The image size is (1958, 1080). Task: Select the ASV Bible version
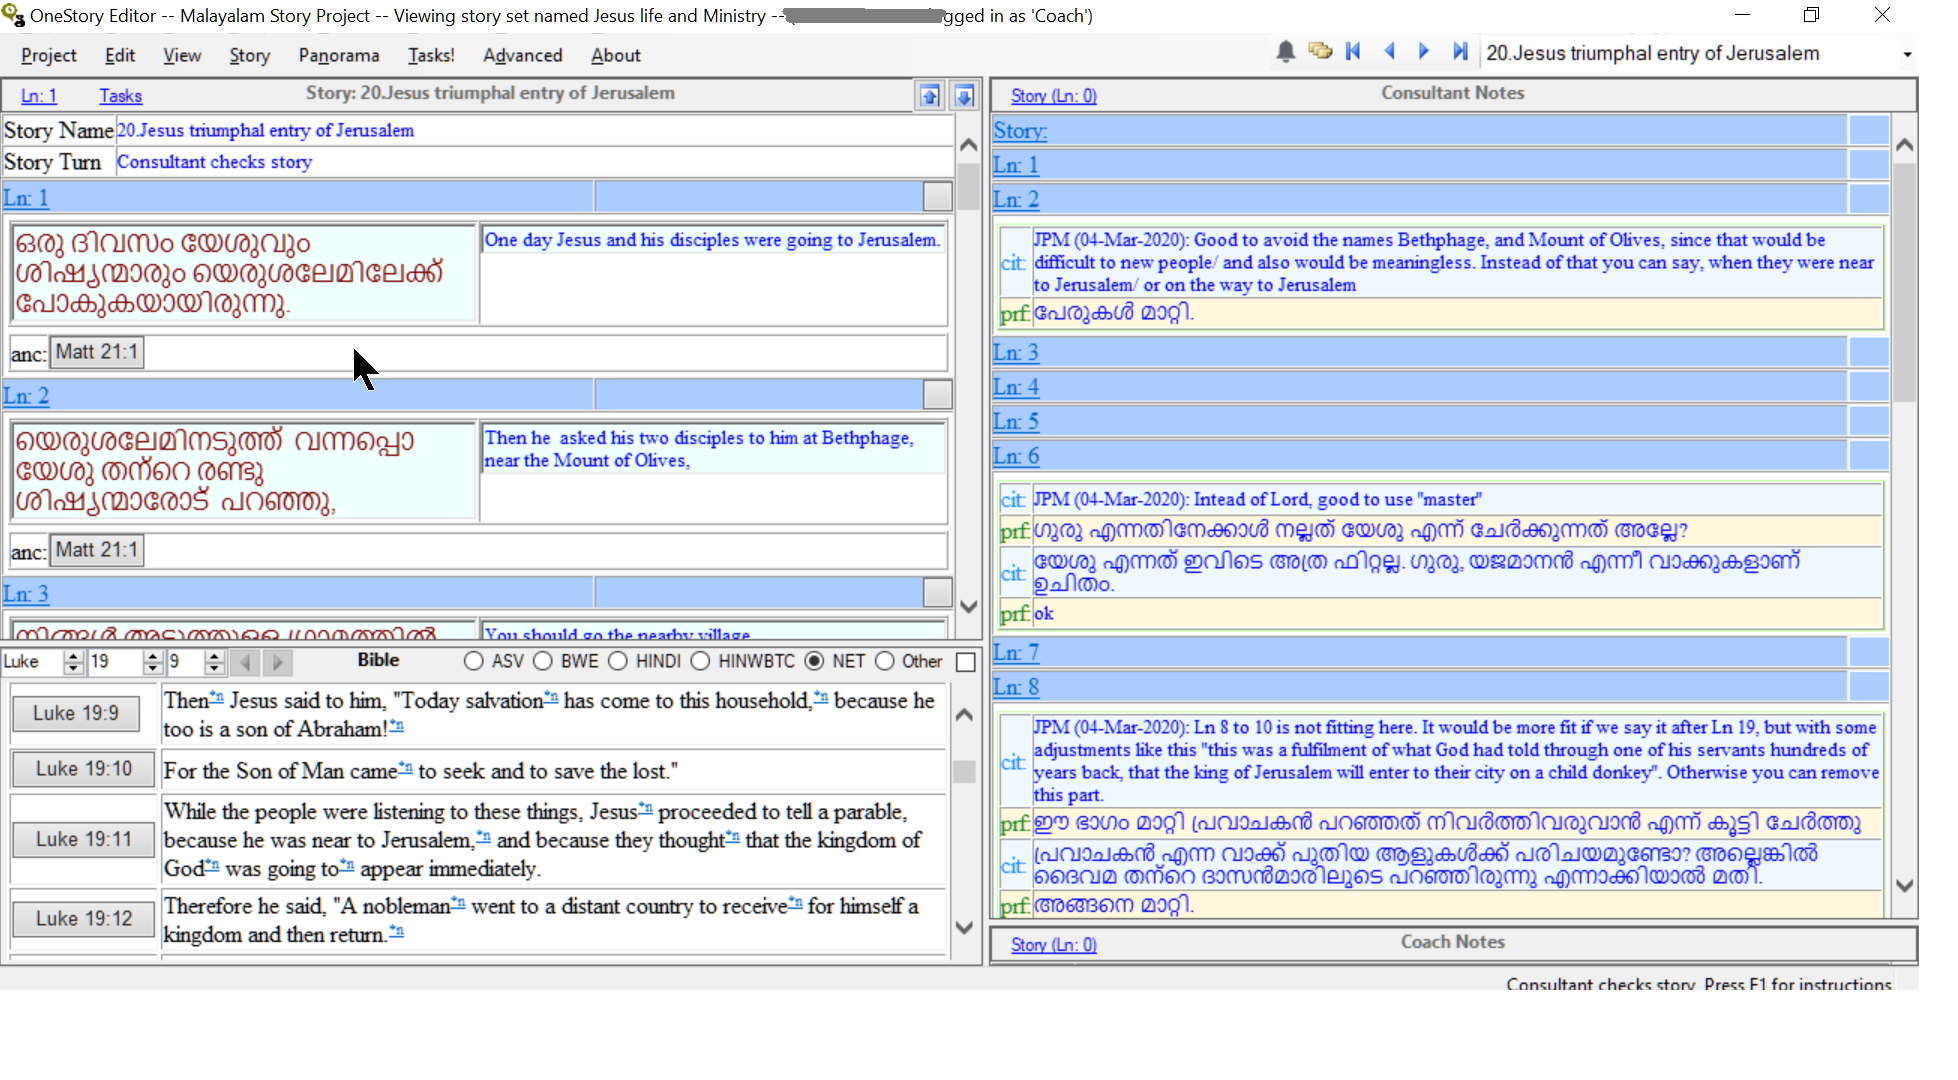(x=474, y=661)
